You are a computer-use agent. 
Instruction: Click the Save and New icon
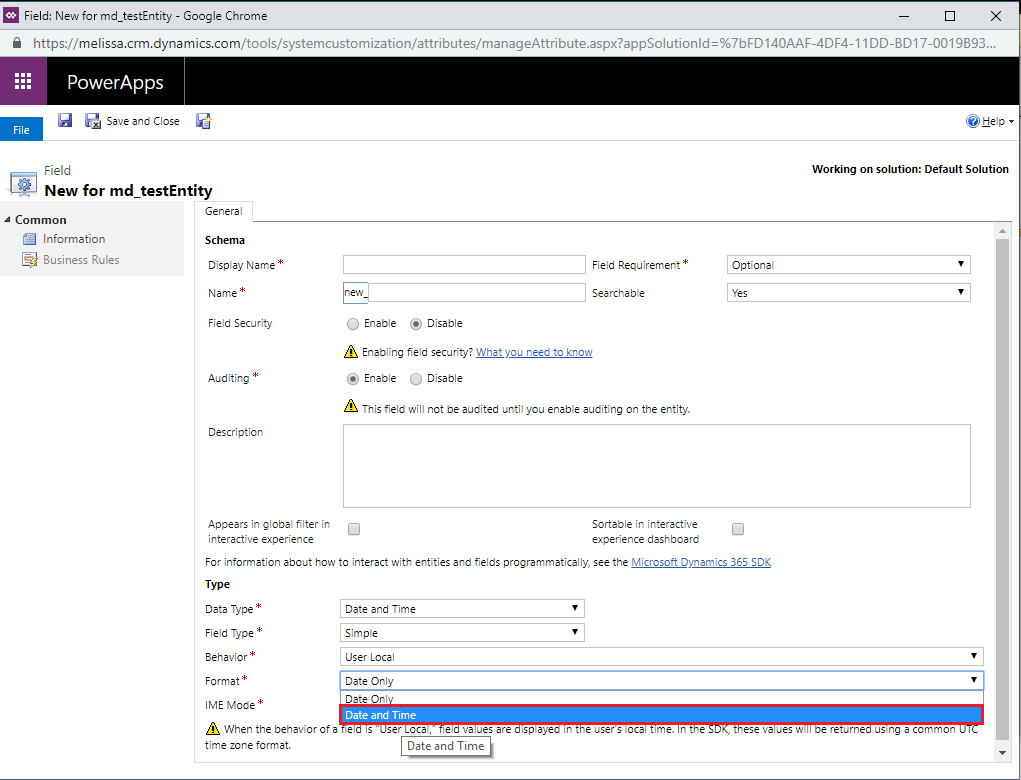point(204,121)
